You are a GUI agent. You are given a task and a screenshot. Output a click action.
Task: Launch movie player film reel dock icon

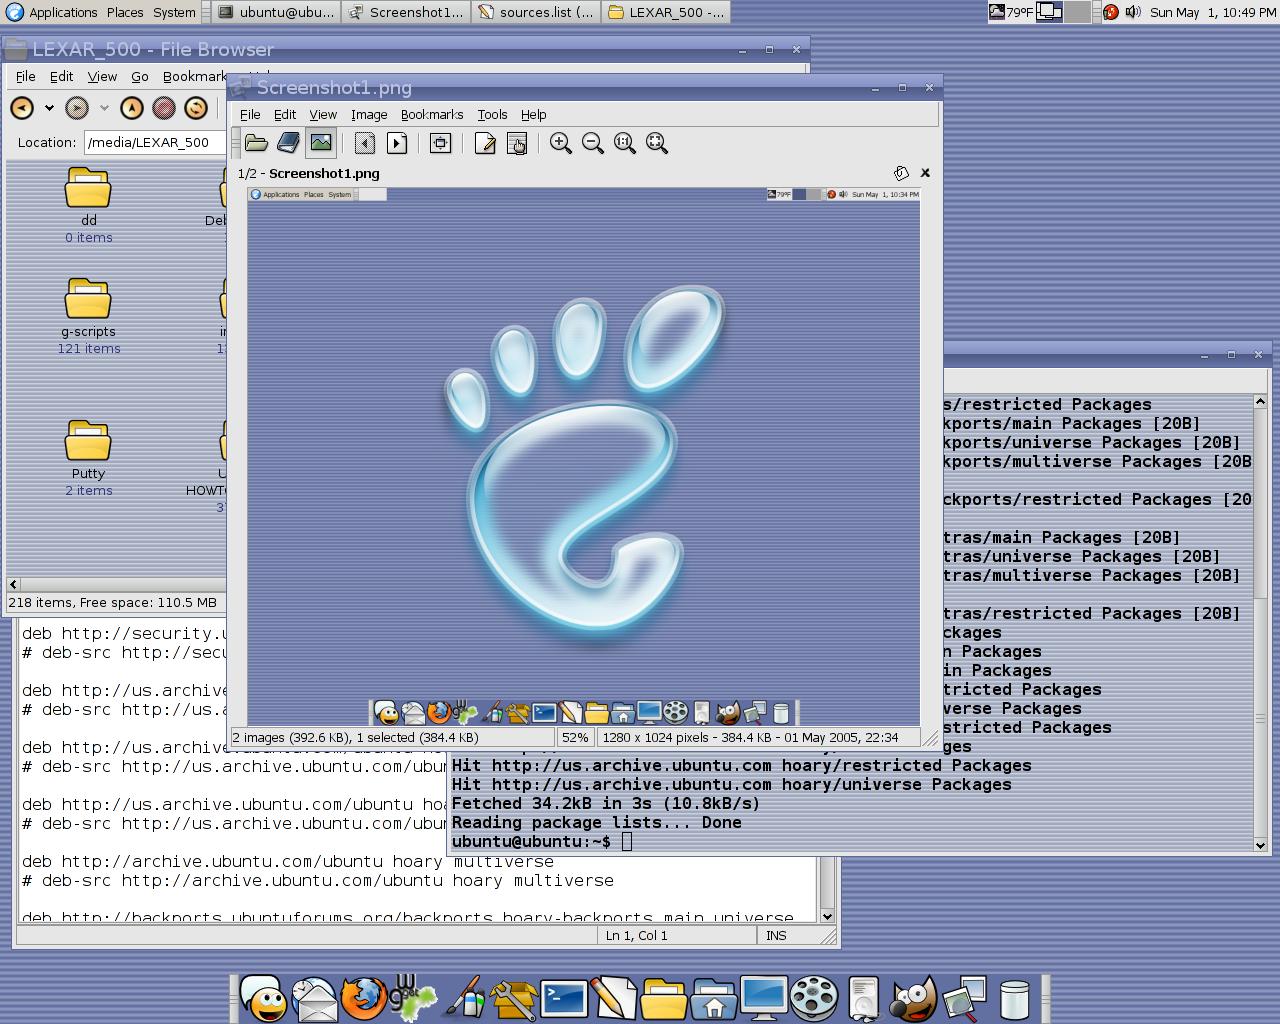pos(814,998)
